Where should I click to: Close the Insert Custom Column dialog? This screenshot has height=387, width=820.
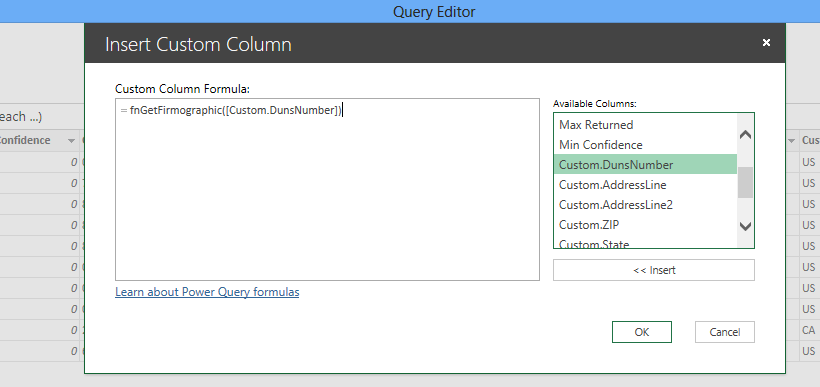coord(766,43)
